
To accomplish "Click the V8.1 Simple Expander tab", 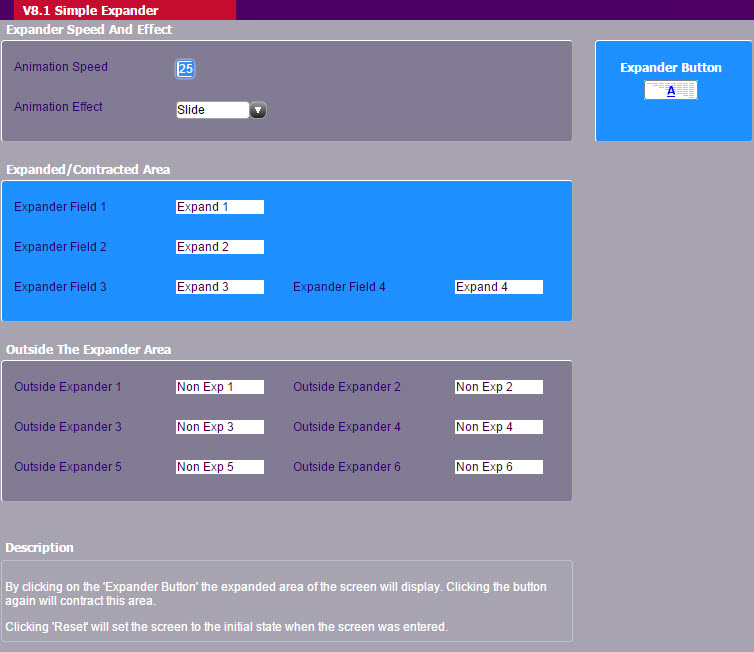I will (x=125, y=10).
